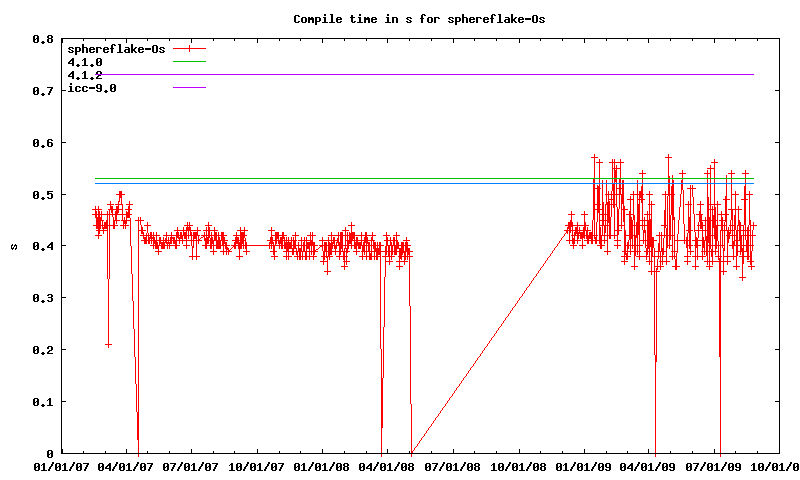Click the 0.5 y-axis tick label

pyautogui.click(x=43, y=194)
